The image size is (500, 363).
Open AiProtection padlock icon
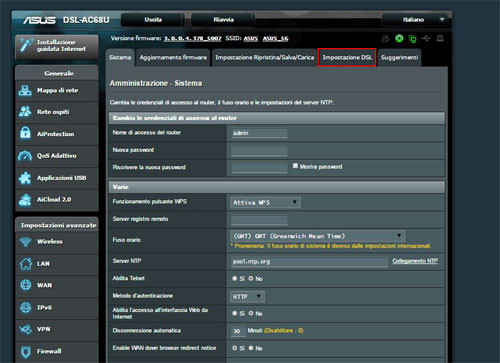click(x=25, y=133)
